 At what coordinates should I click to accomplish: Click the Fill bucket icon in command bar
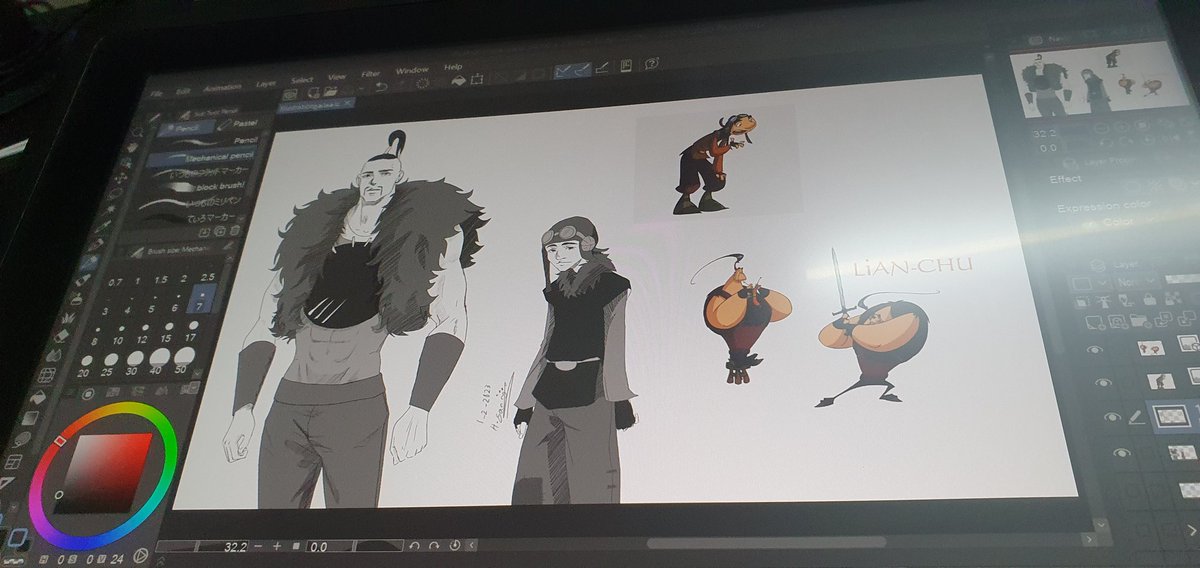[x=458, y=82]
